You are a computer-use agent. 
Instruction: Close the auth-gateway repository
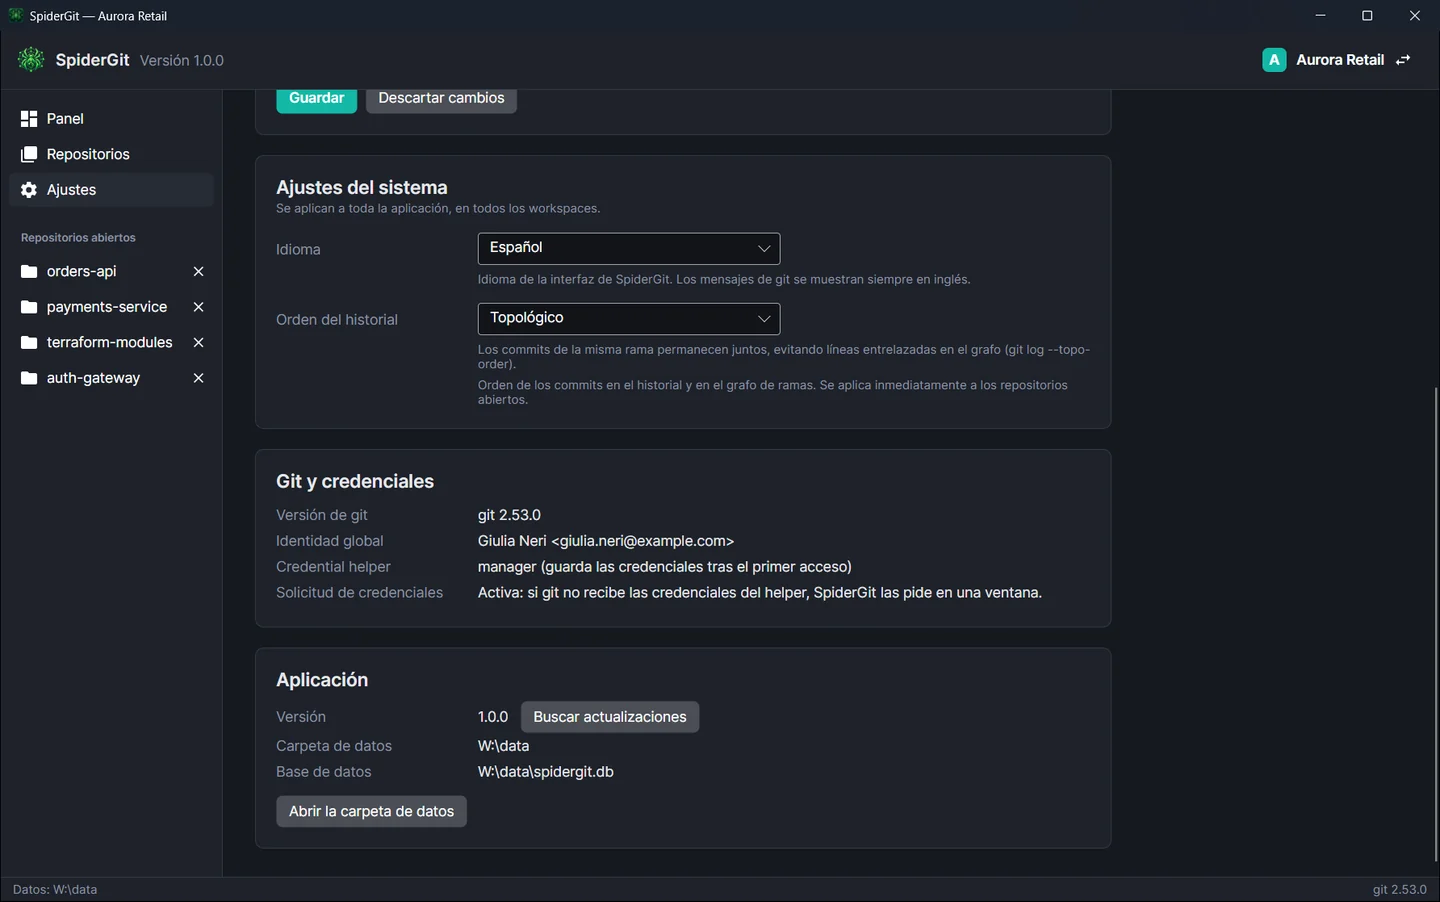coord(198,378)
